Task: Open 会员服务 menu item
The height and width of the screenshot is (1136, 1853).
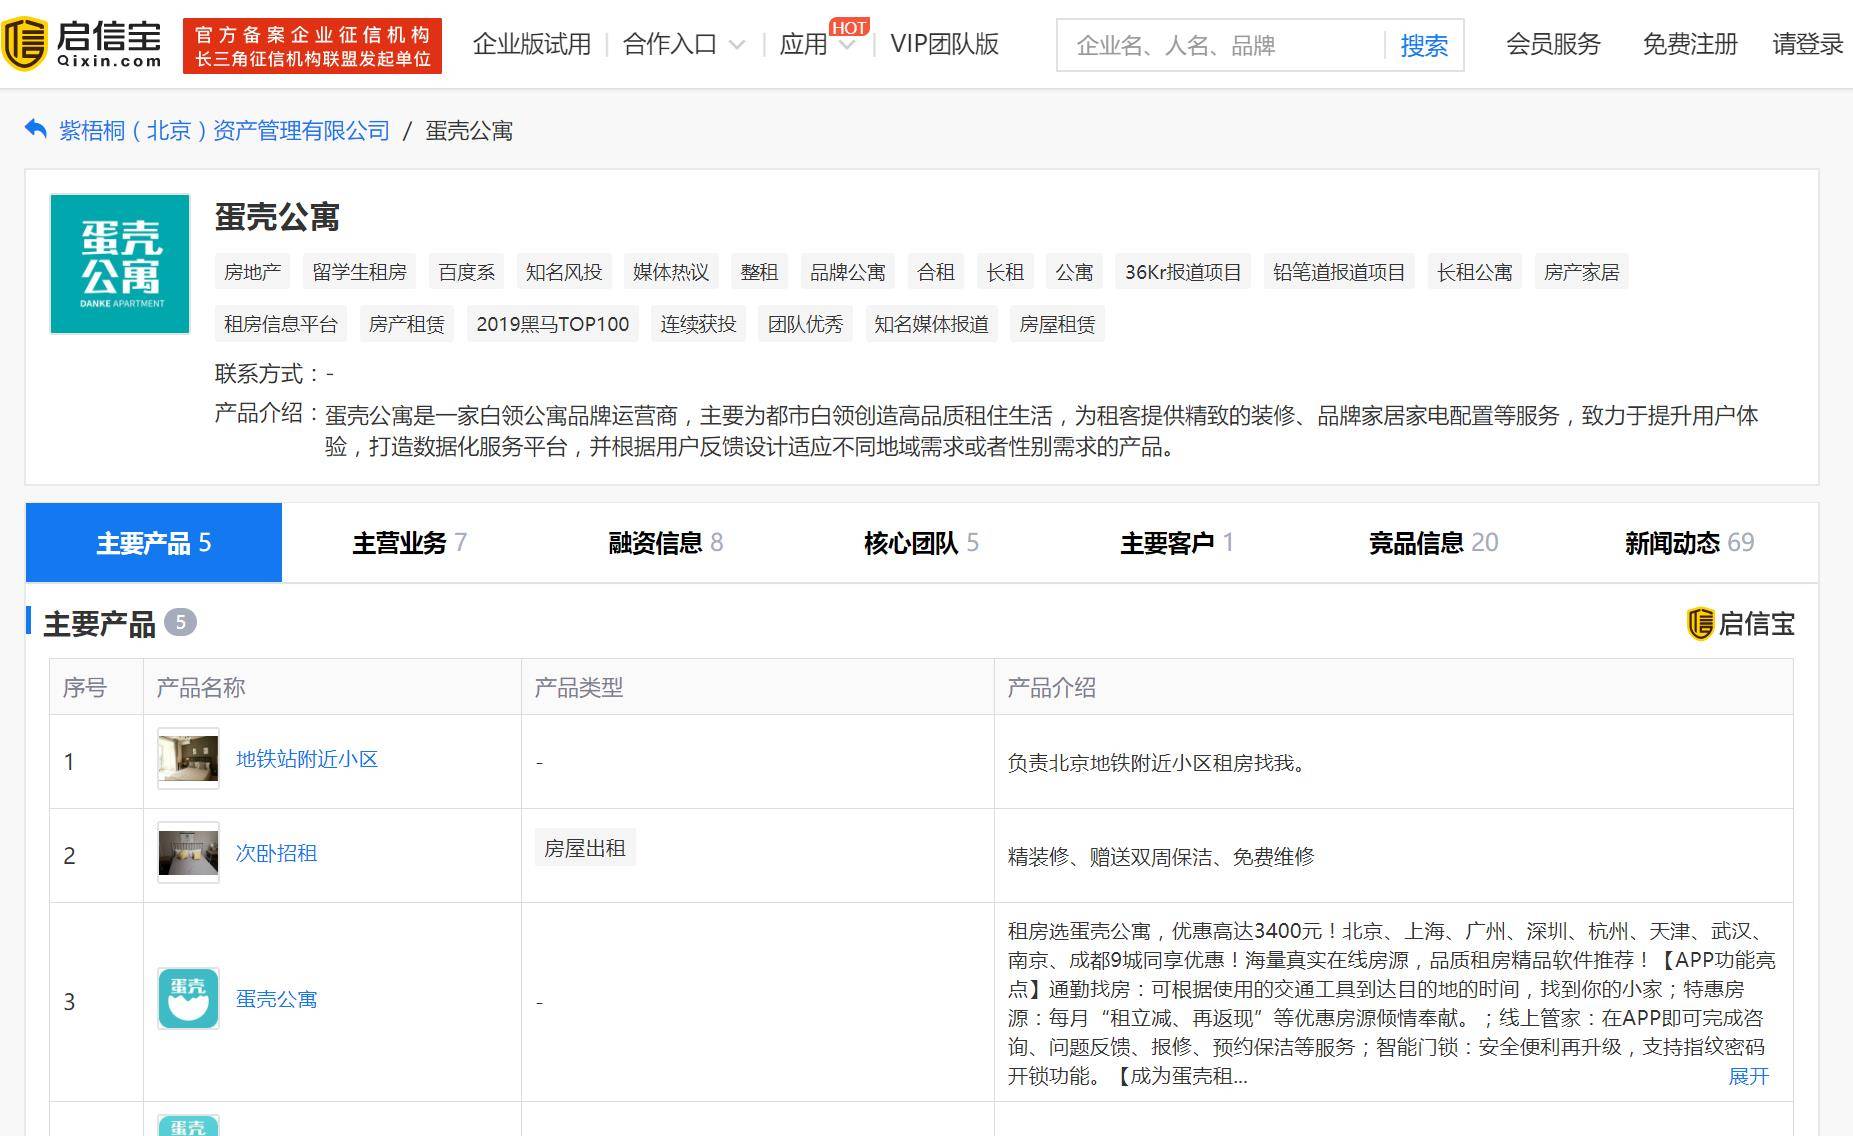Action: [x=1553, y=45]
